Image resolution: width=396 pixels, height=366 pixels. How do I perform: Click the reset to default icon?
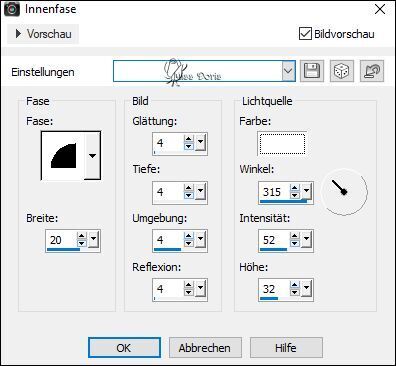[372, 71]
